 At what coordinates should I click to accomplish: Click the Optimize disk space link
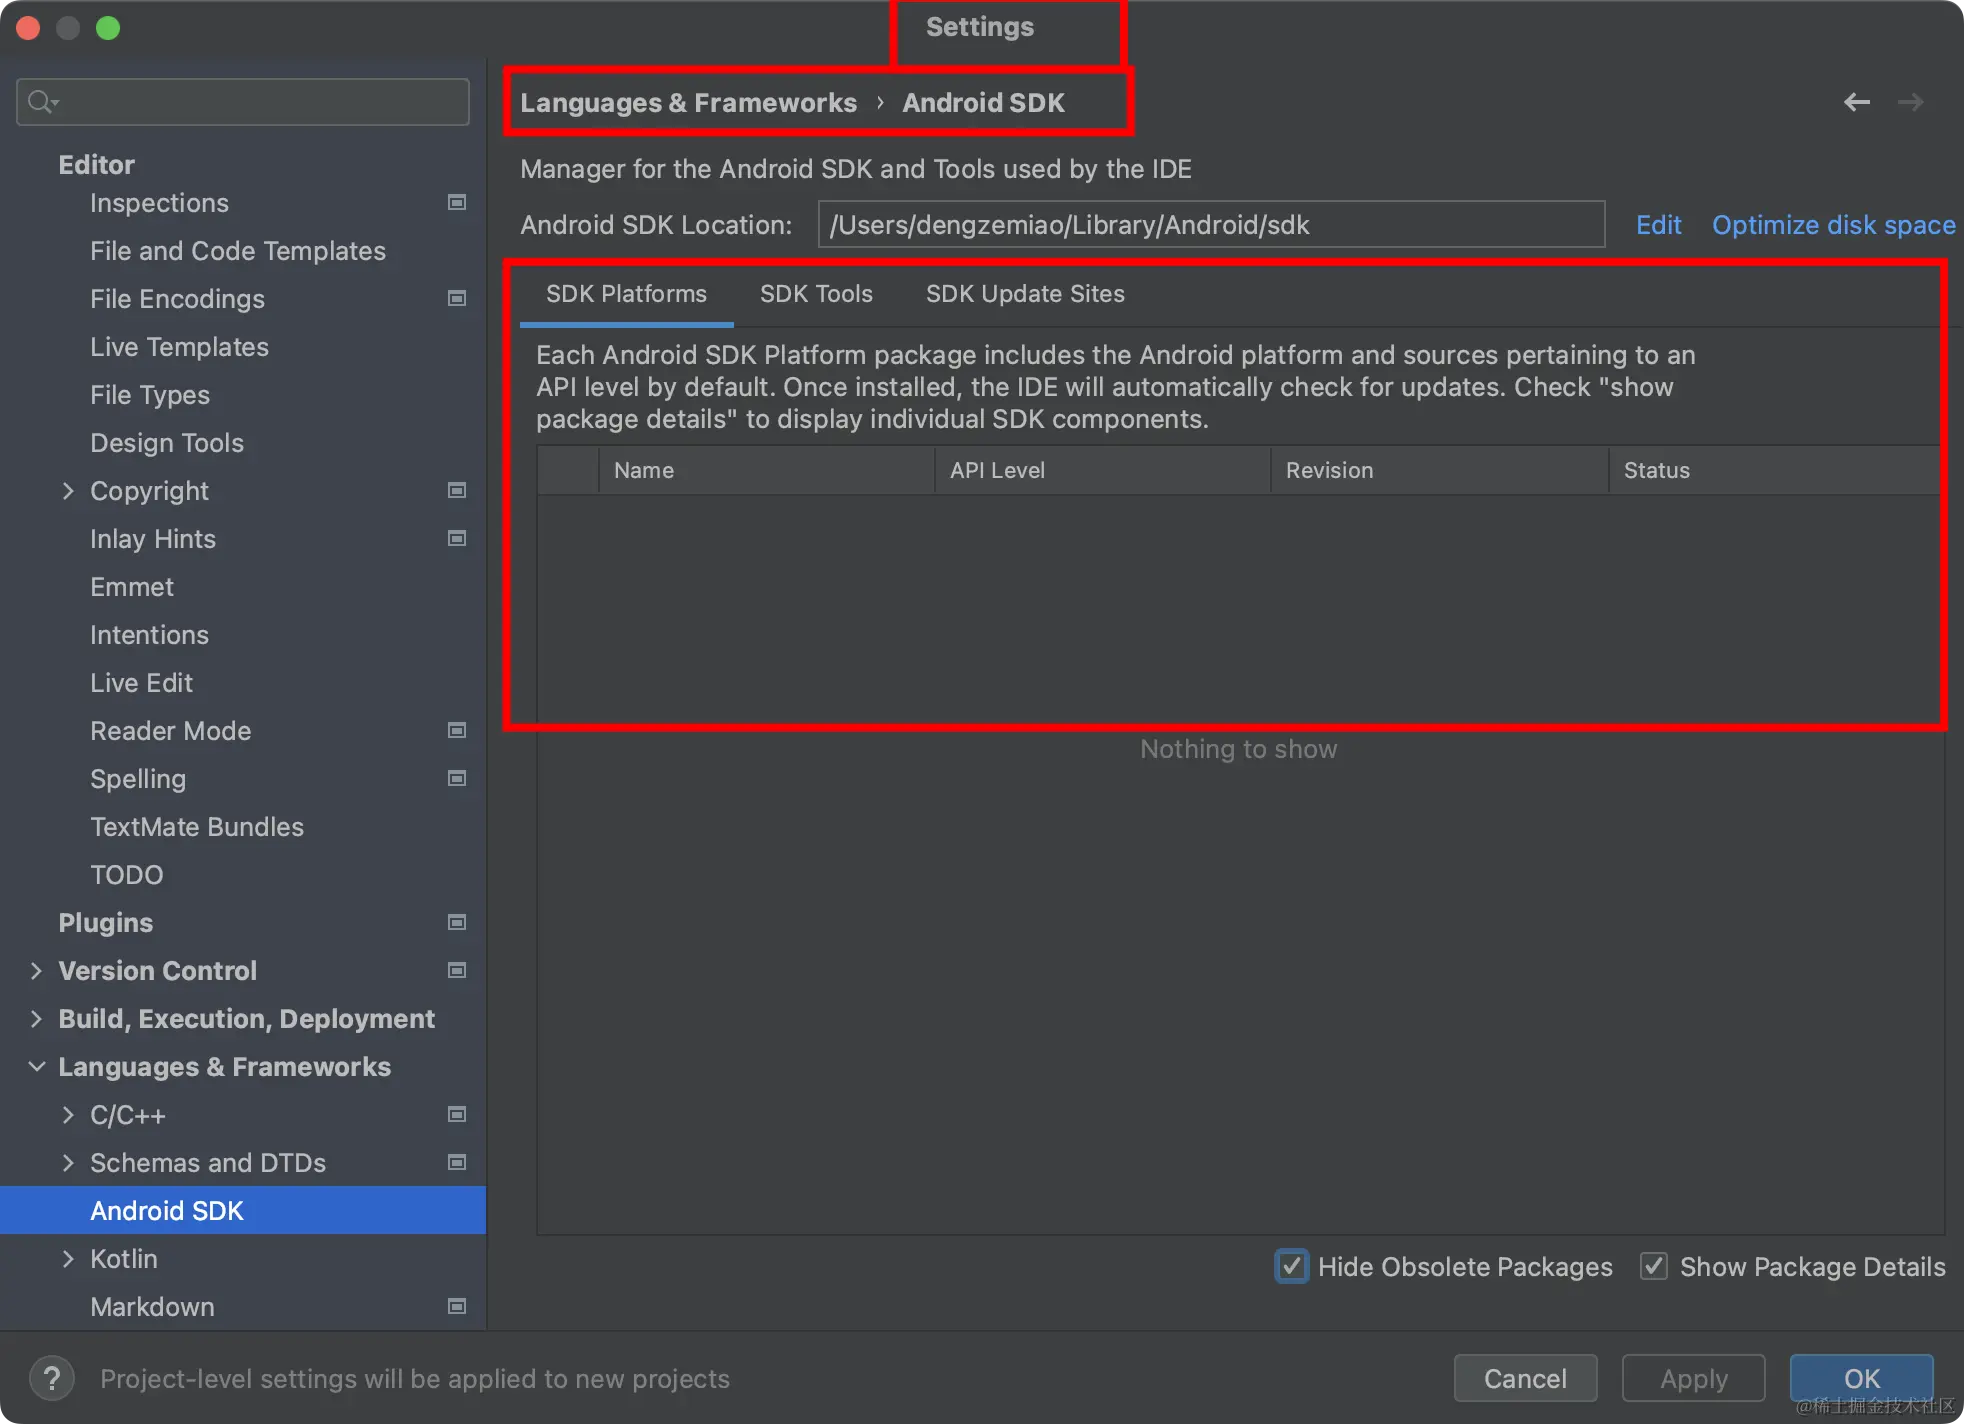pyautogui.click(x=1833, y=225)
